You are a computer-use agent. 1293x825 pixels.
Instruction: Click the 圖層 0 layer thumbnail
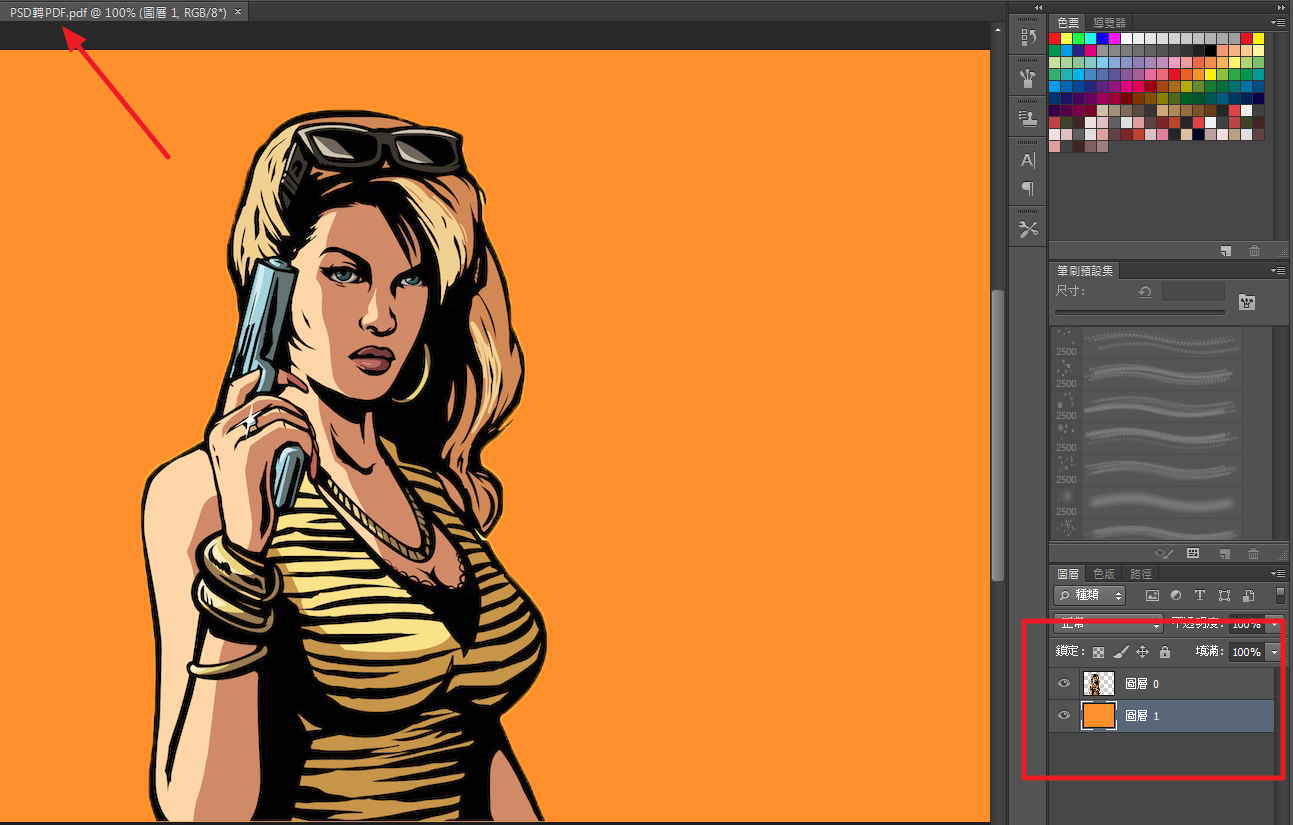coord(1099,684)
